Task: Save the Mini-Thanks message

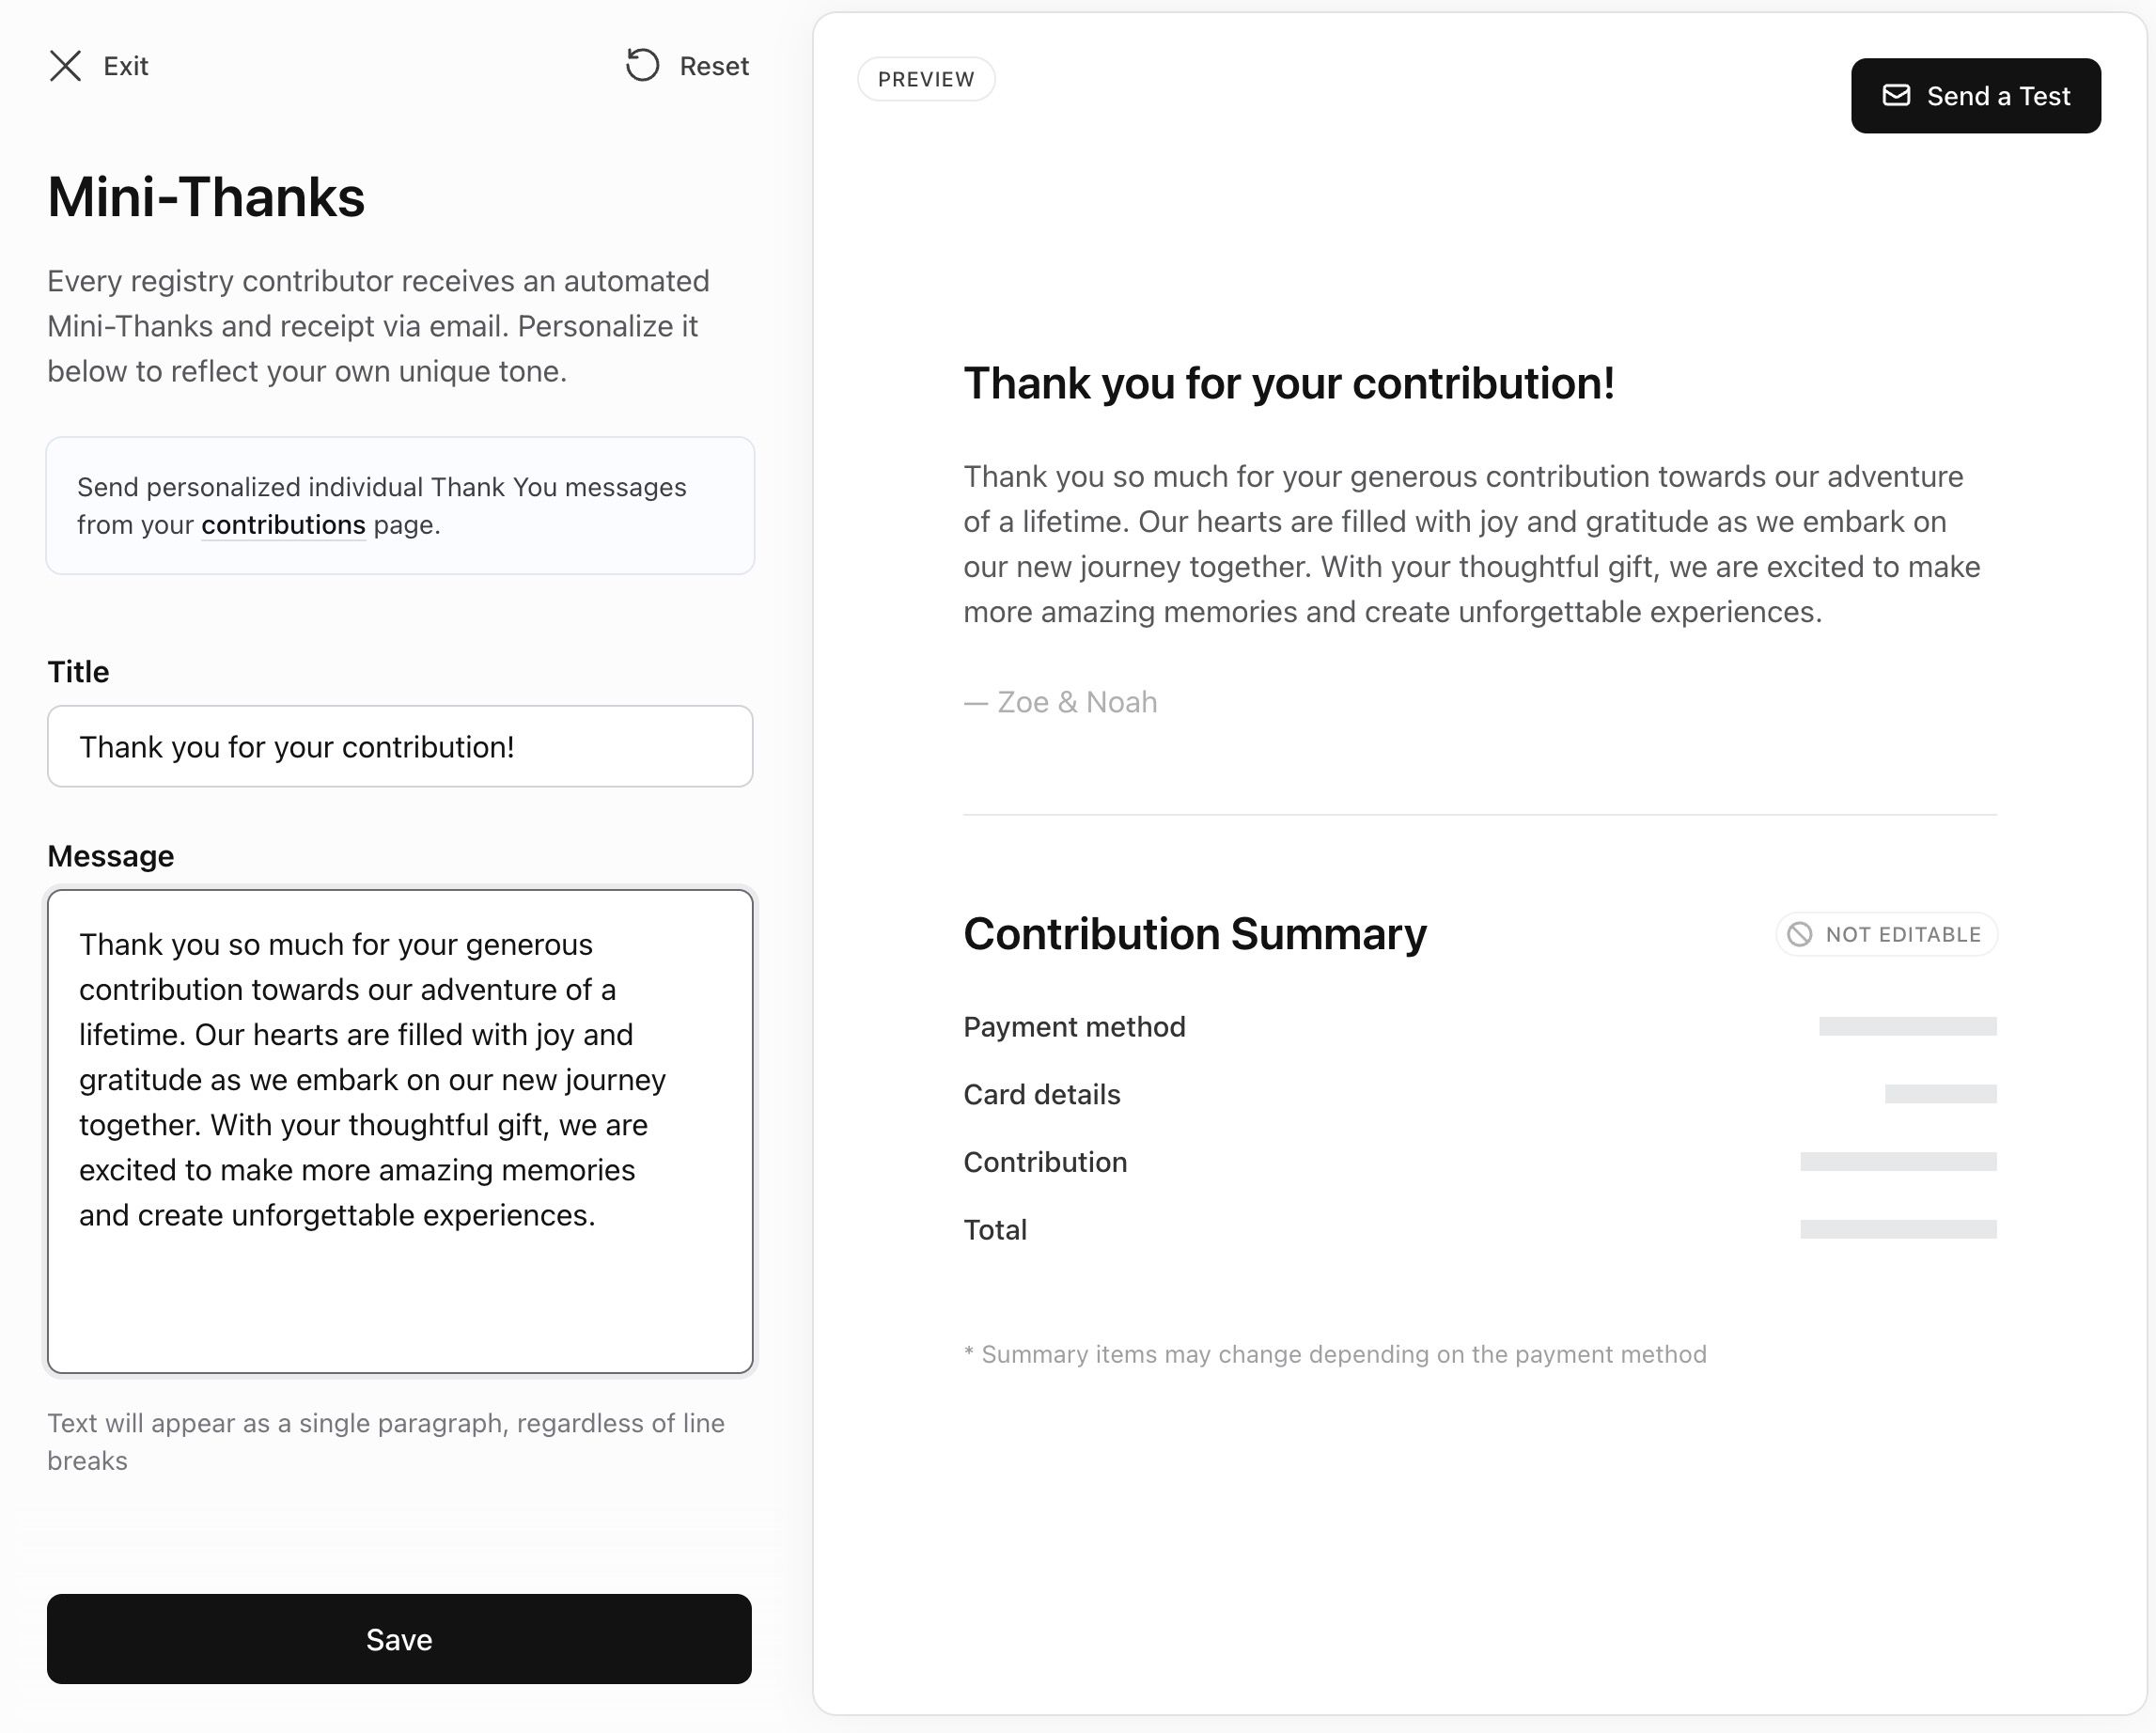Action: (399, 1639)
